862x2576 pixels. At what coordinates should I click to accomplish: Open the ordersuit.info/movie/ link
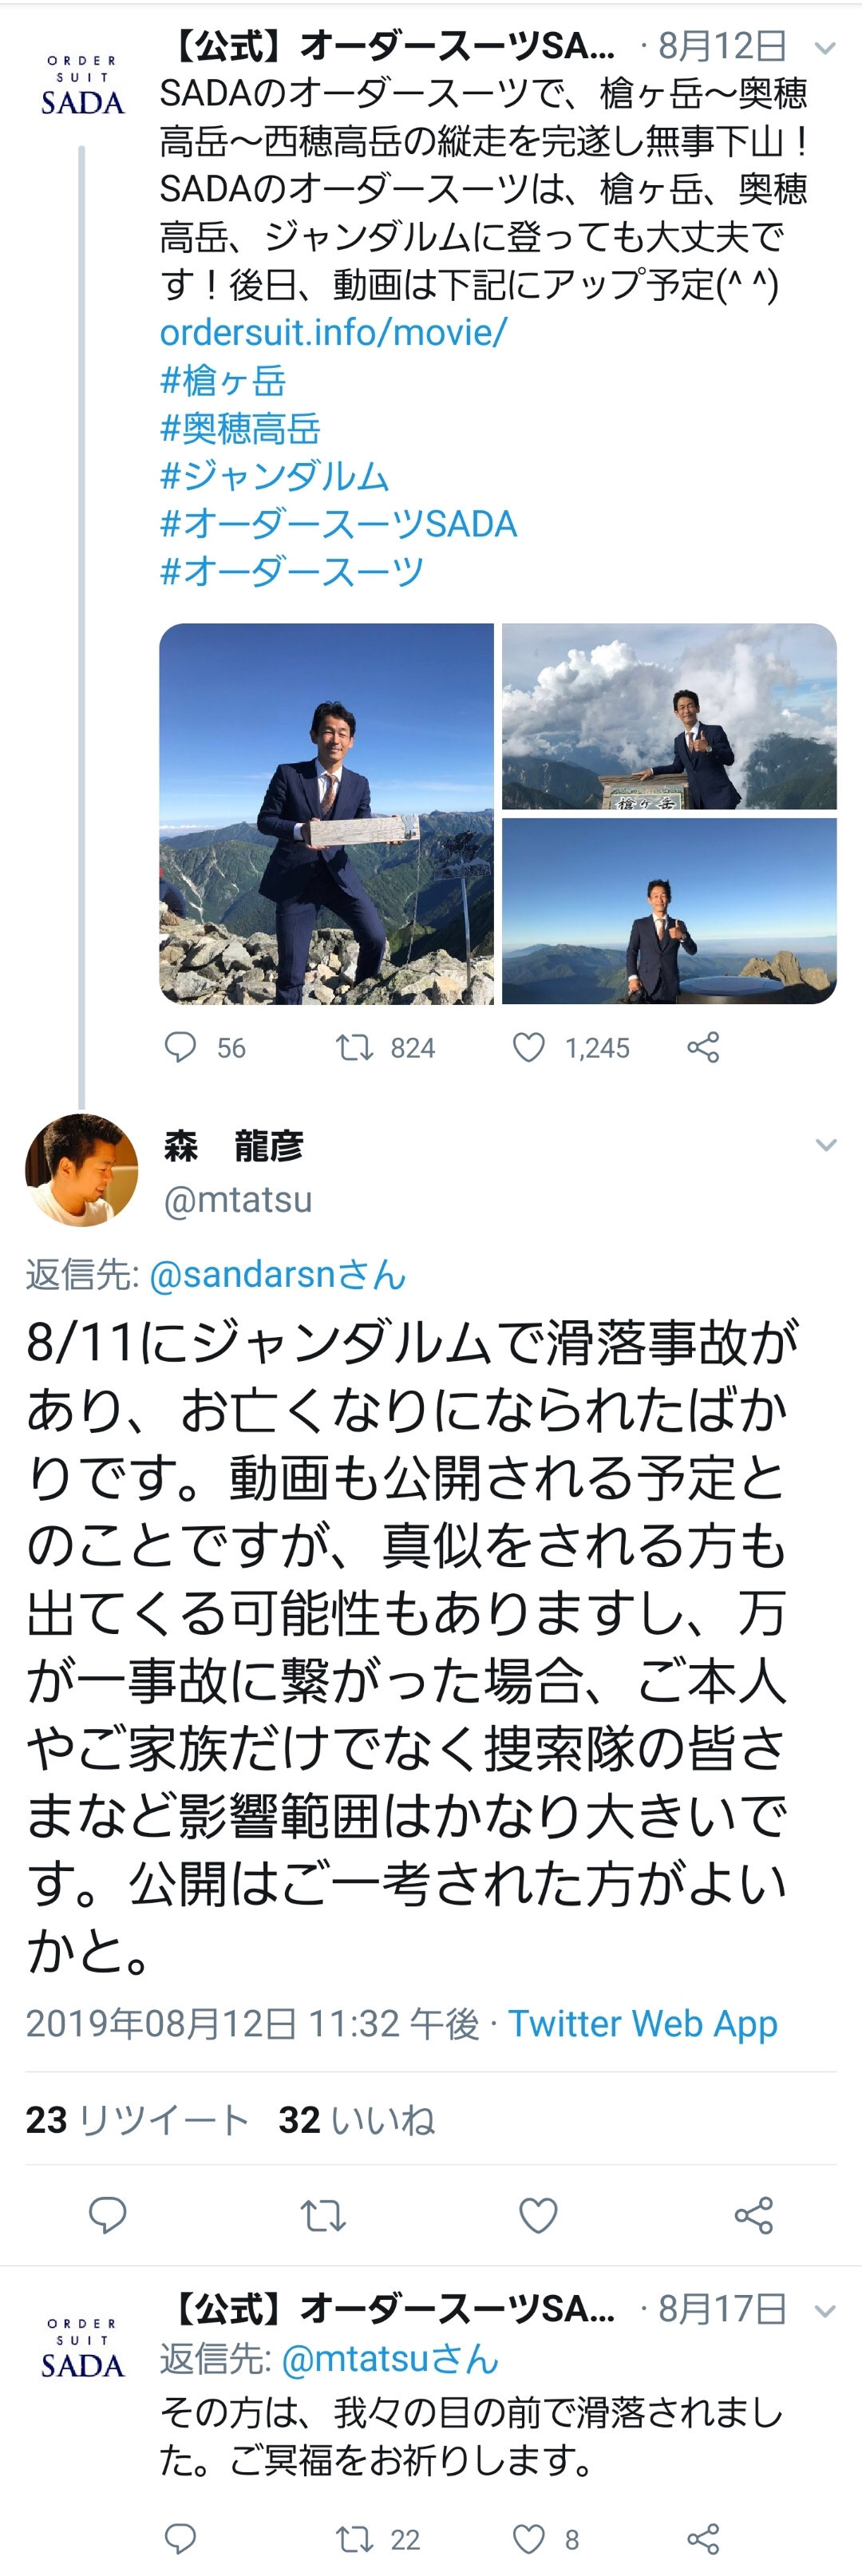pos(333,332)
